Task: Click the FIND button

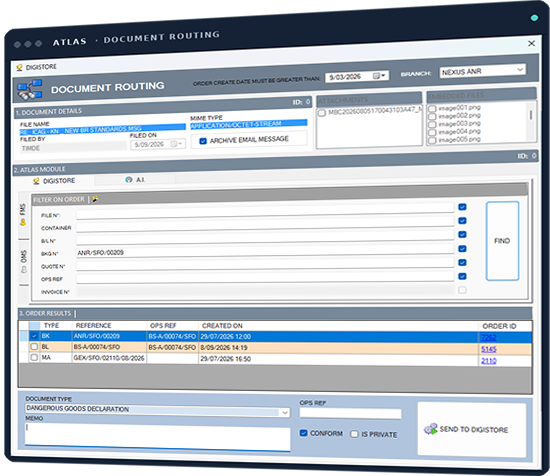Action: (502, 241)
